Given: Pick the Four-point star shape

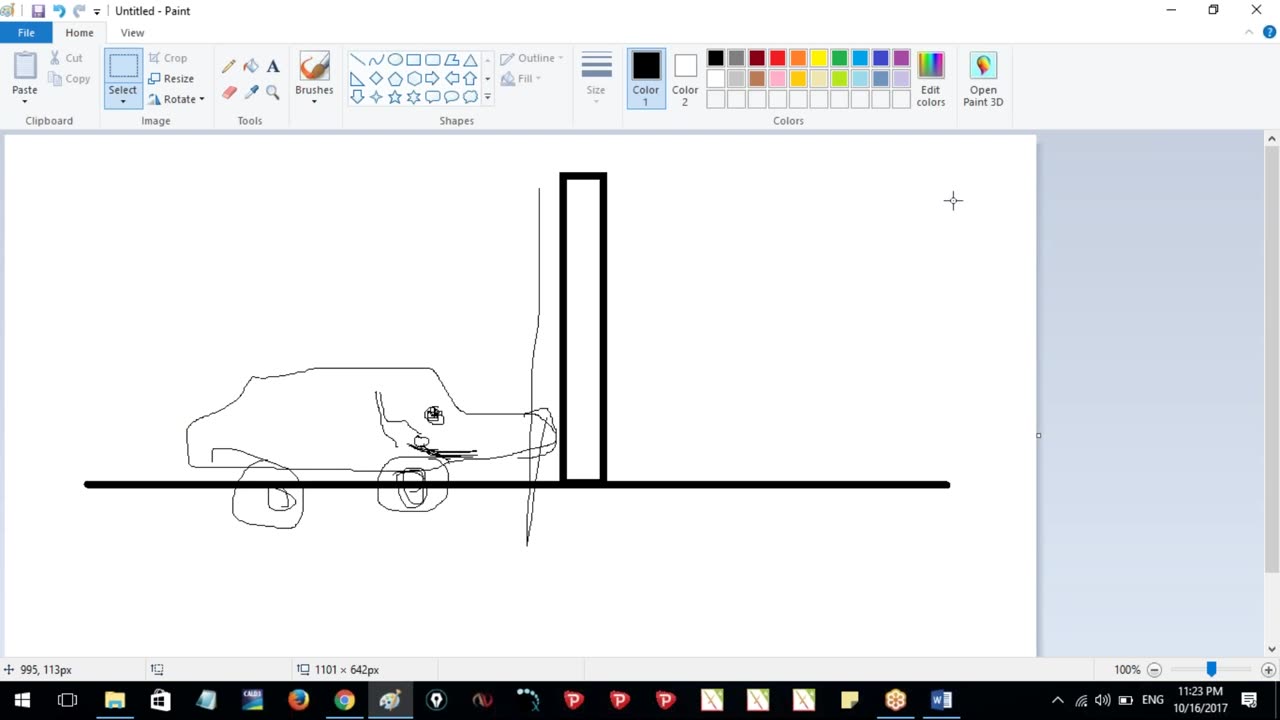Looking at the screenshot, I should coord(376,97).
